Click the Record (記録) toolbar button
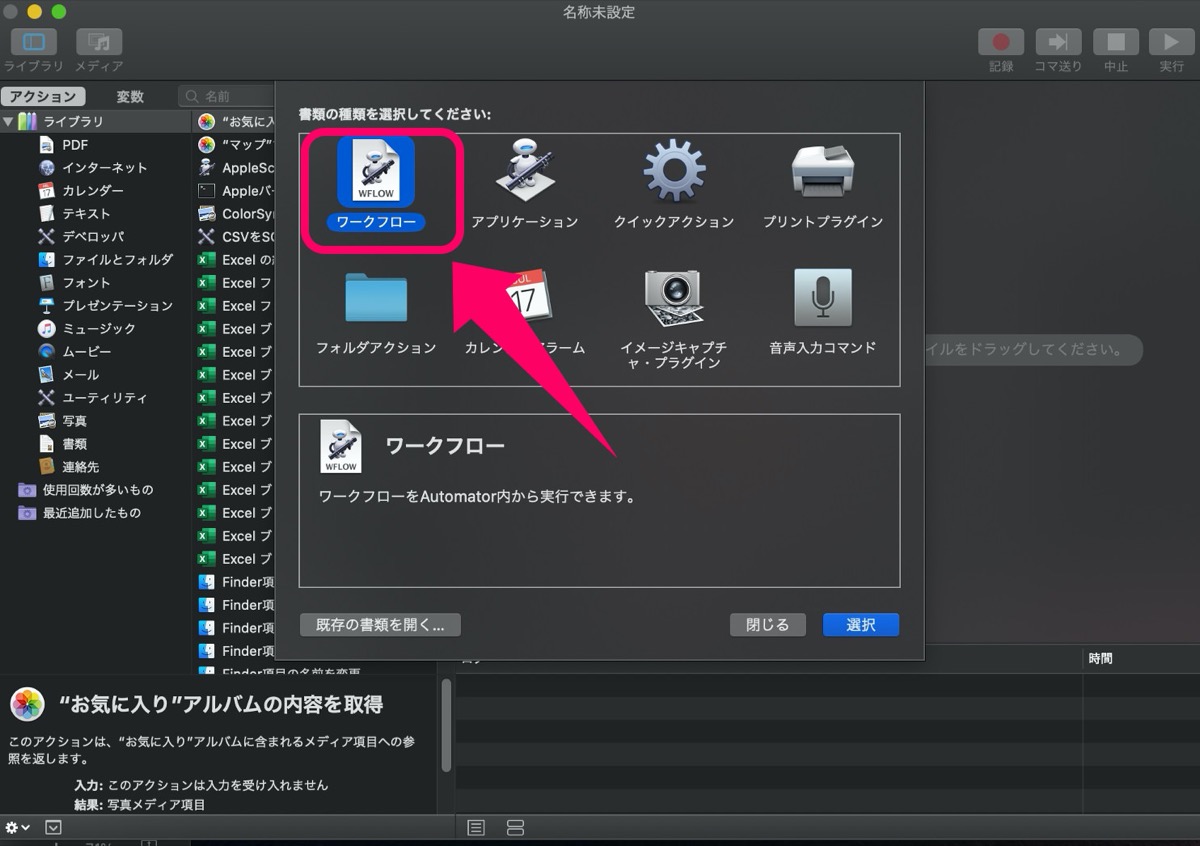 (1001, 42)
